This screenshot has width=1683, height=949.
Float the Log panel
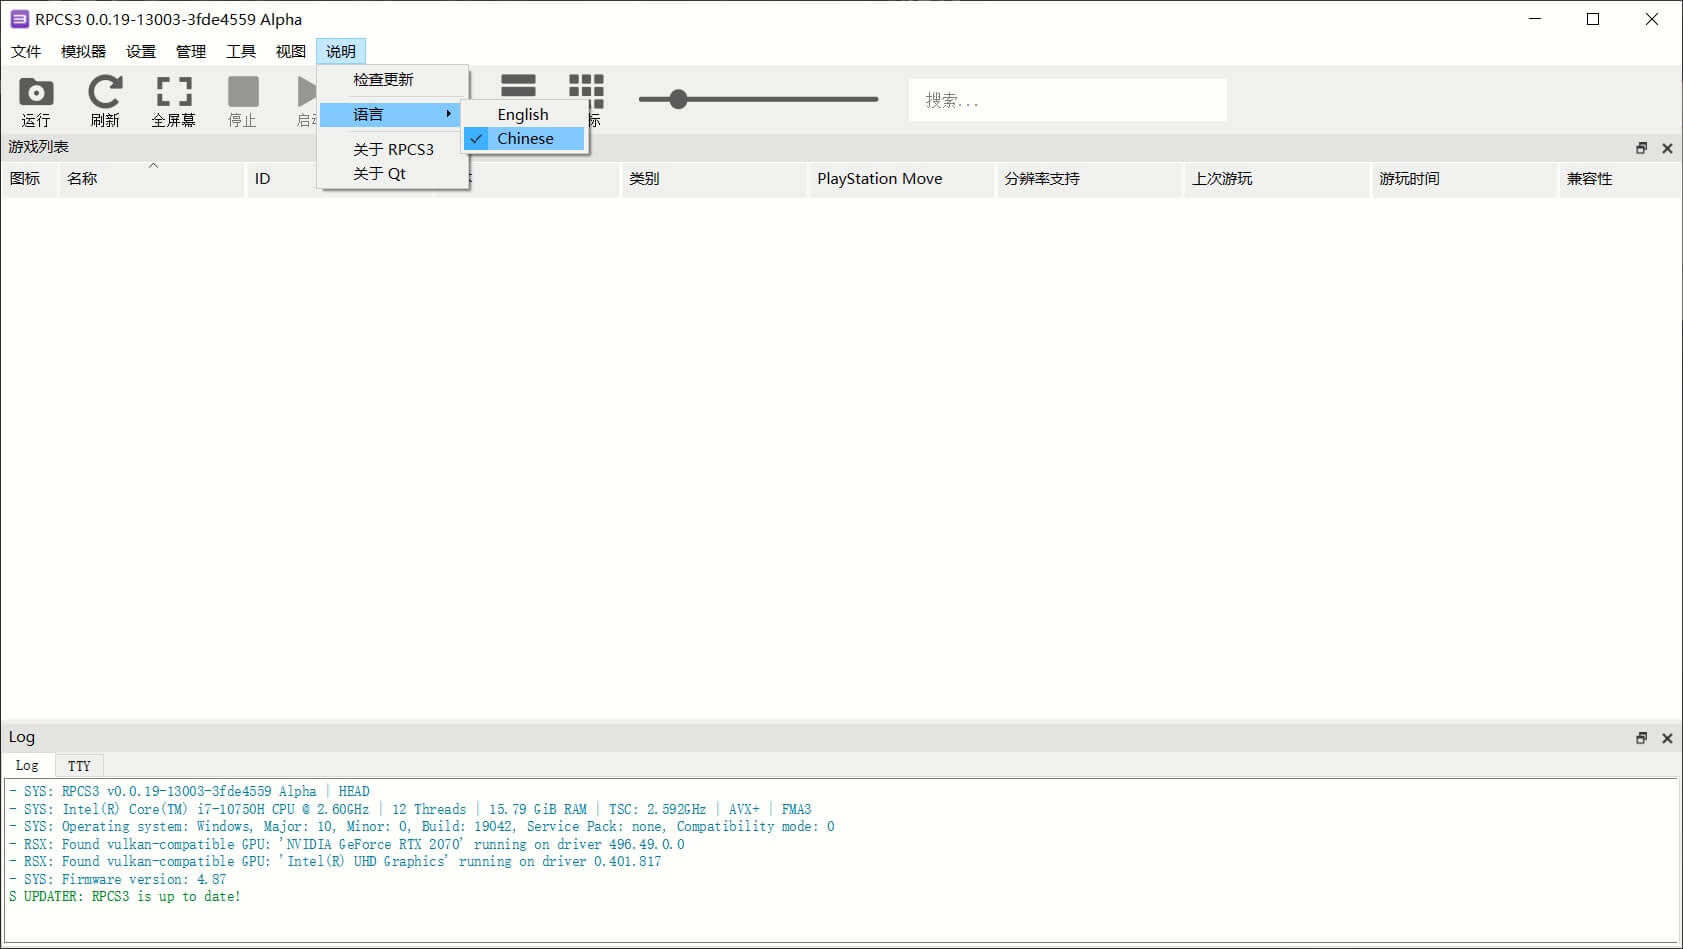coord(1641,738)
